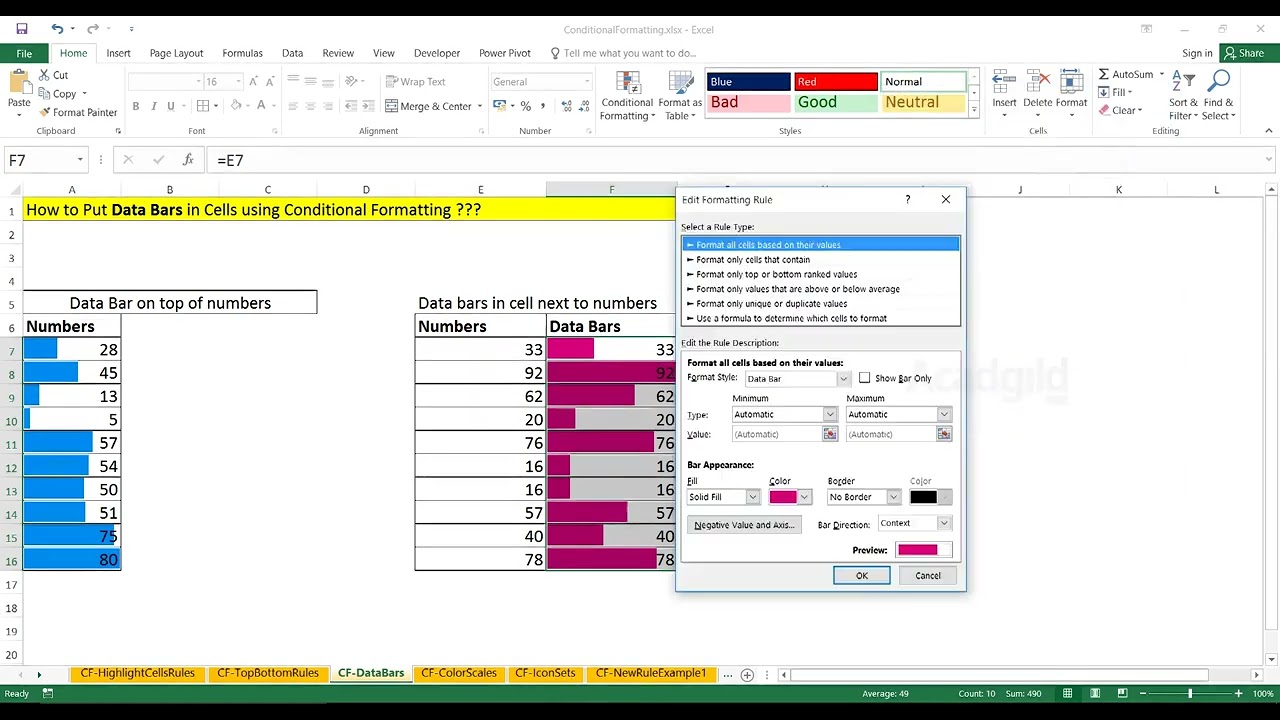
Task: Add a new sheet with plus icon
Action: [747, 675]
